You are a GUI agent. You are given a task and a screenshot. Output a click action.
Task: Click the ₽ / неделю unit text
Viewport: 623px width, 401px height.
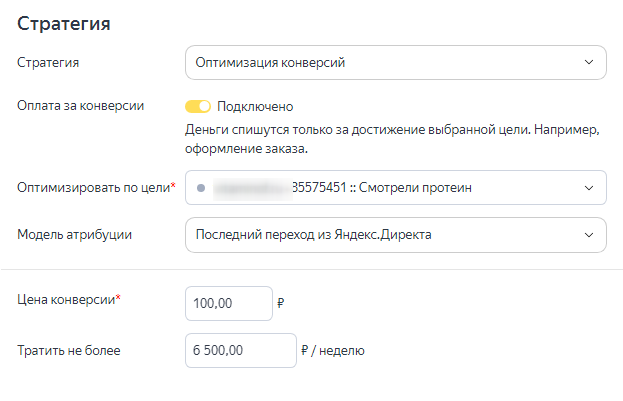pyautogui.click(x=333, y=351)
